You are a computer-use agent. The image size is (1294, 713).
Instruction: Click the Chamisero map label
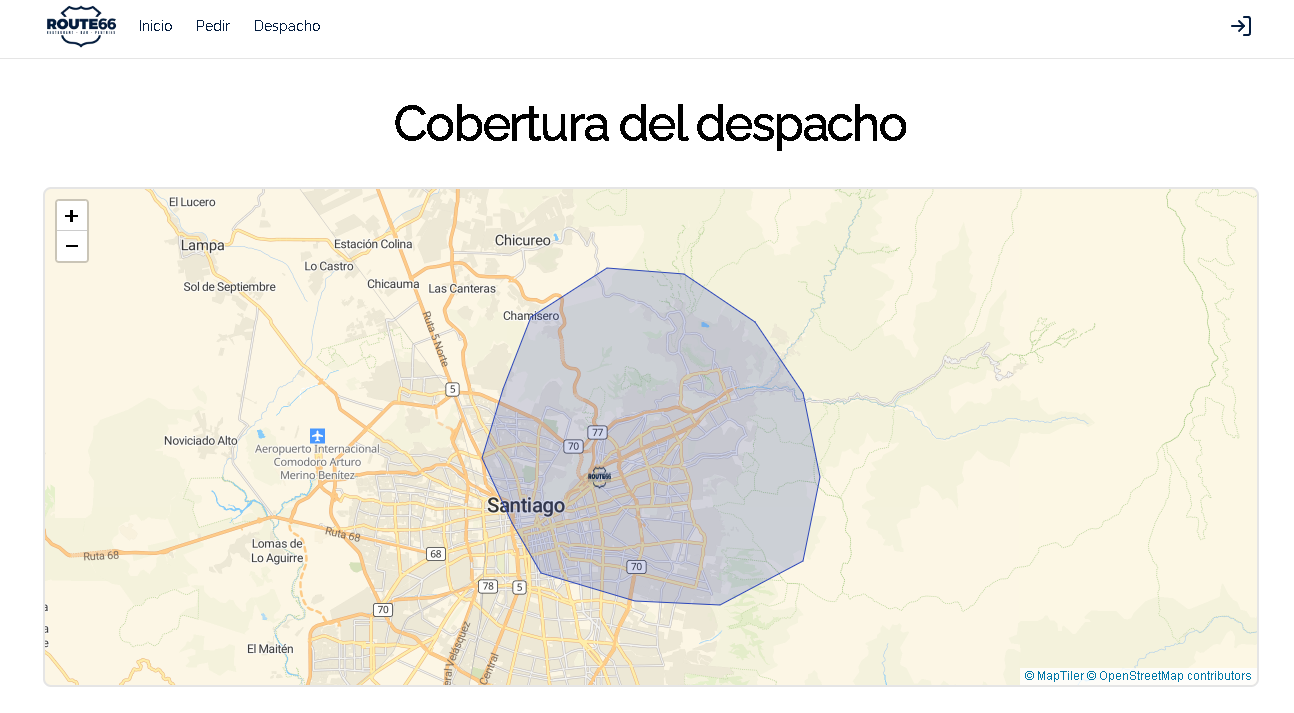pyautogui.click(x=531, y=316)
